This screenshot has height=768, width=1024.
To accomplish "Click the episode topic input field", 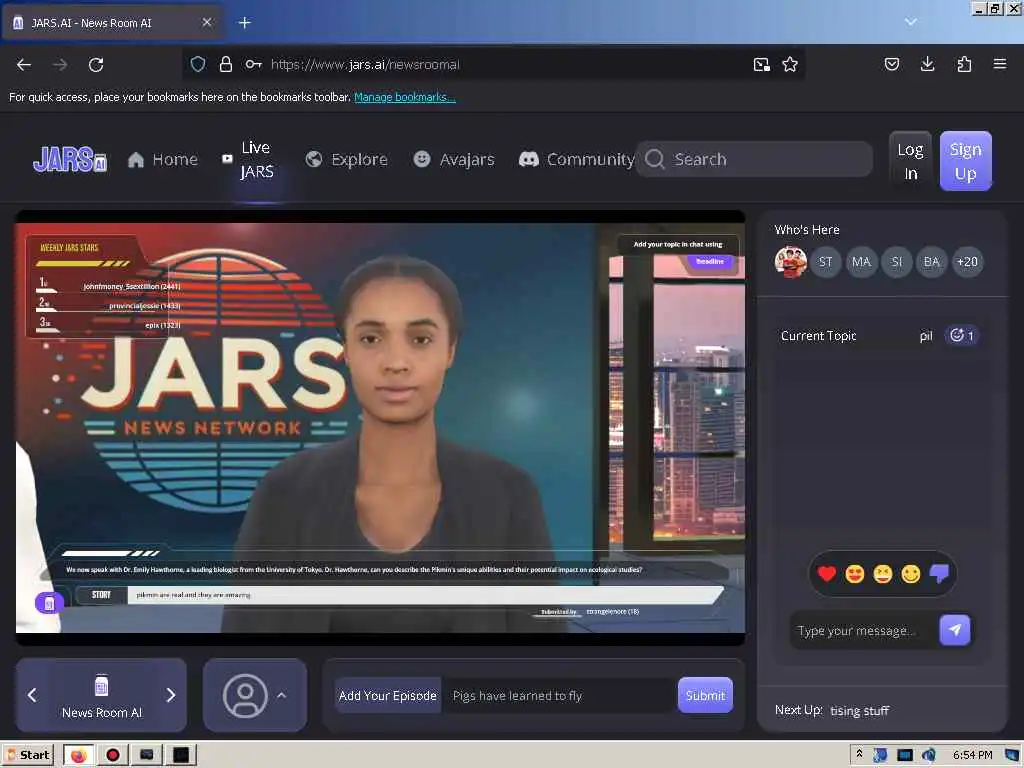I will tap(560, 696).
